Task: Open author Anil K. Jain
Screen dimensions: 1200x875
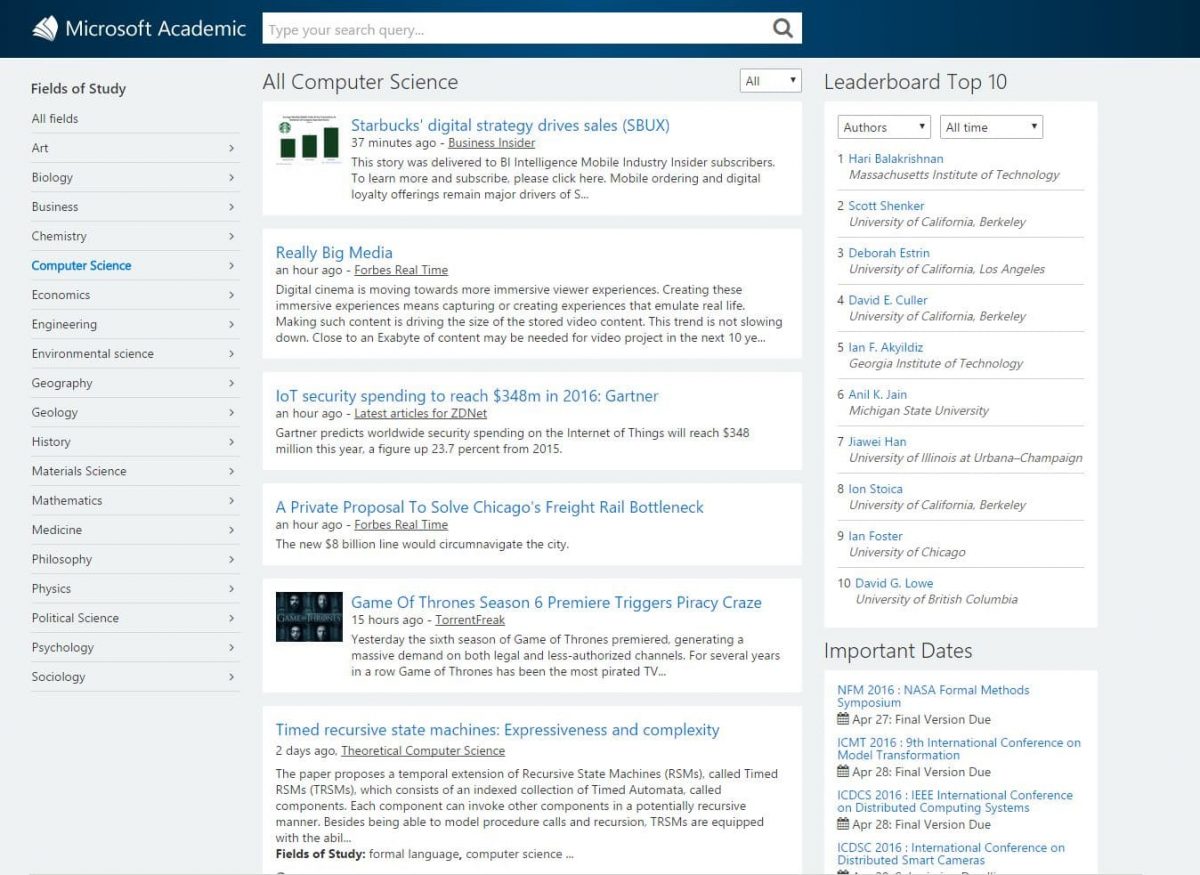Action: coord(878,394)
